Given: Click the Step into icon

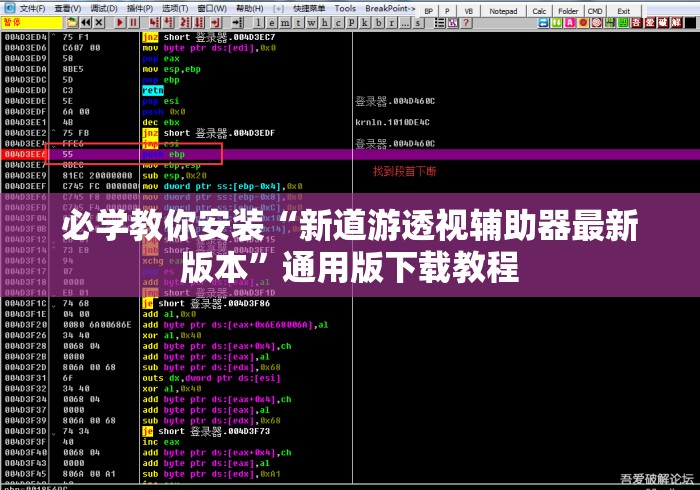Looking at the screenshot, I should click(154, 22).
